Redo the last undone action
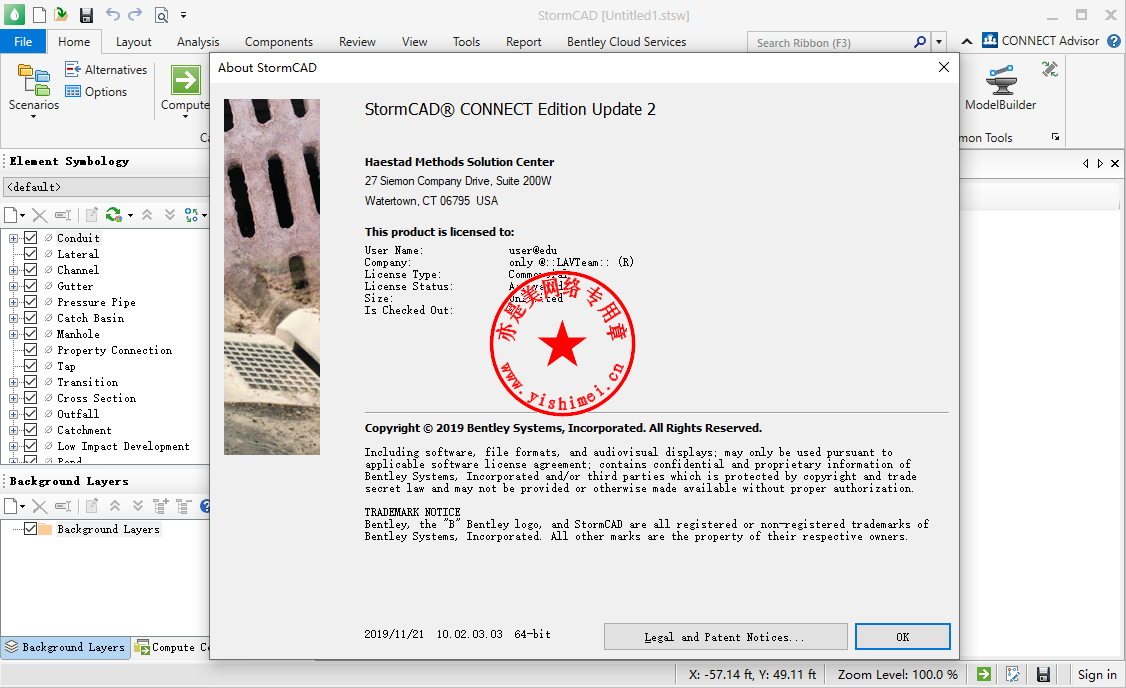Screen dimensions: 1126x688 pyautogui.click(x=135, y=14)
